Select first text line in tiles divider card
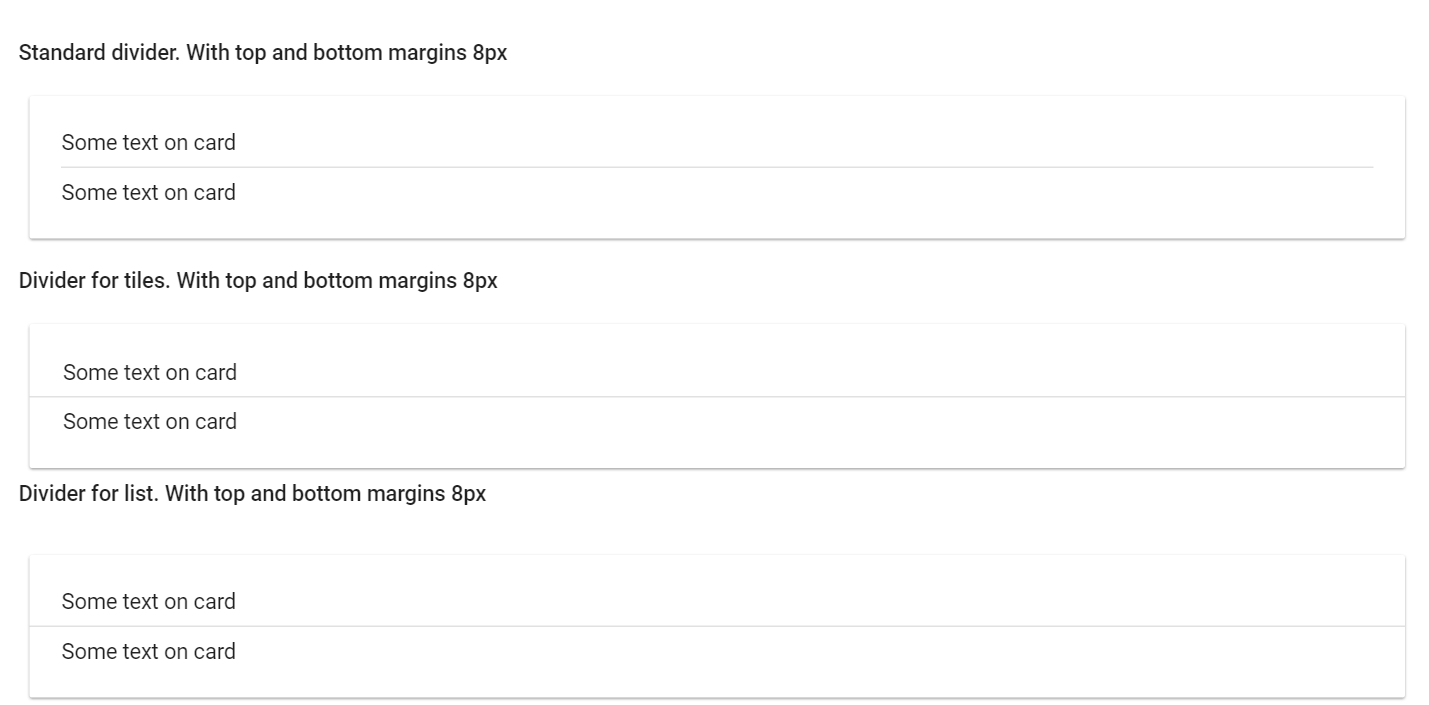The image size is (1429, 705). point(150,373)
